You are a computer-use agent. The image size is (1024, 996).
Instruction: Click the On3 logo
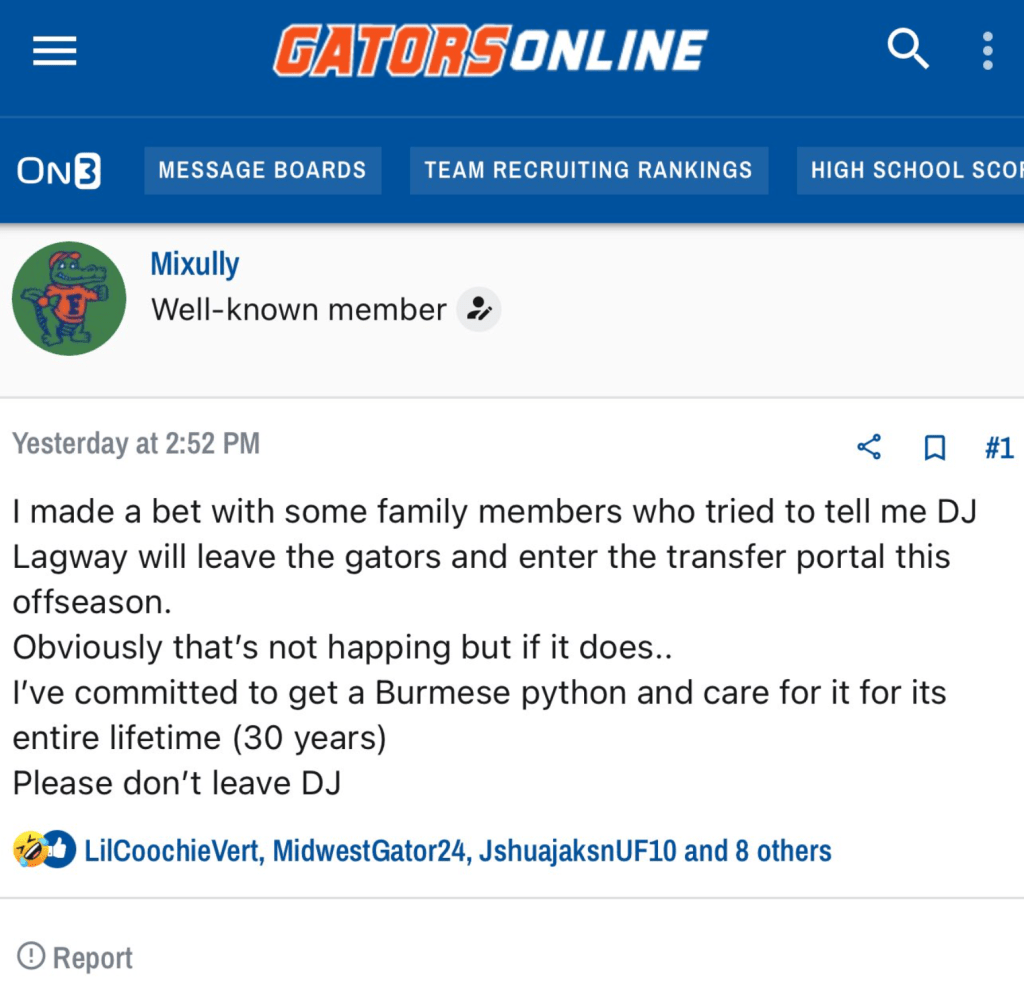pos(59,171)
